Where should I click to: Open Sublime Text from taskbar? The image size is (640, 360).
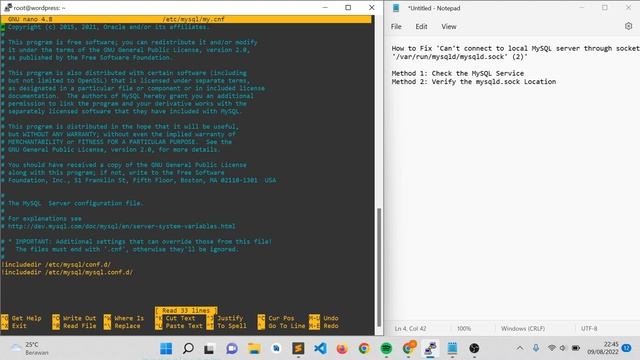click(x=298, y=348)
